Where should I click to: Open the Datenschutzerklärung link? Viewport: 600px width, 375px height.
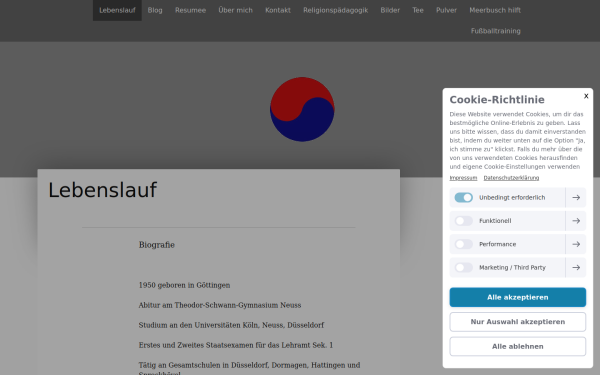[511, 178]
